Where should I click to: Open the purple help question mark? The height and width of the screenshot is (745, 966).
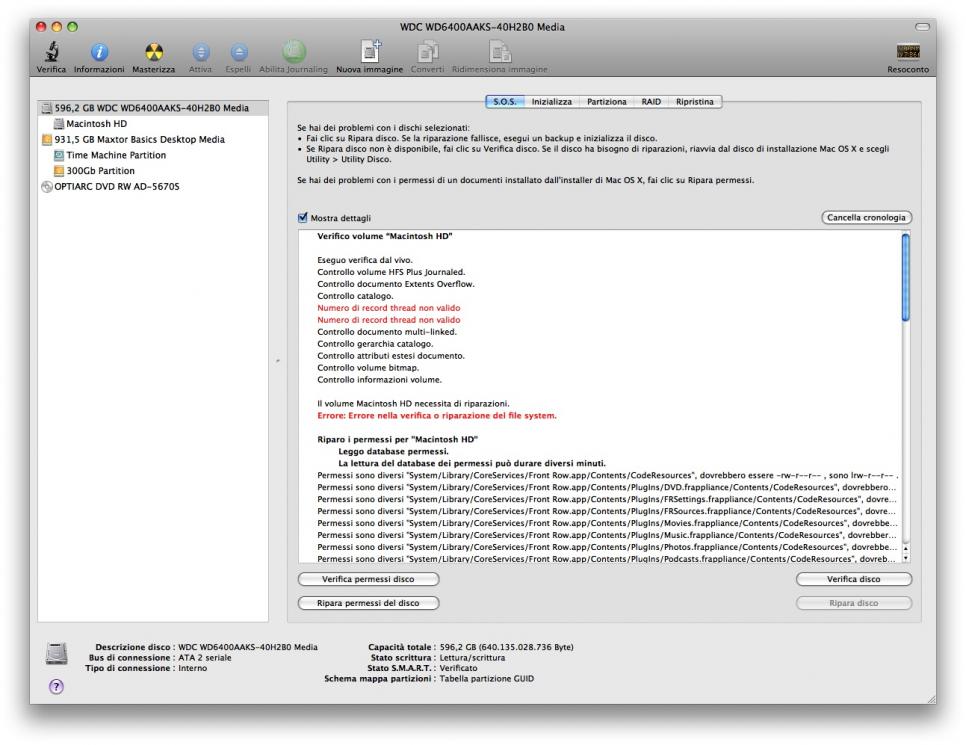click(56, 686)
